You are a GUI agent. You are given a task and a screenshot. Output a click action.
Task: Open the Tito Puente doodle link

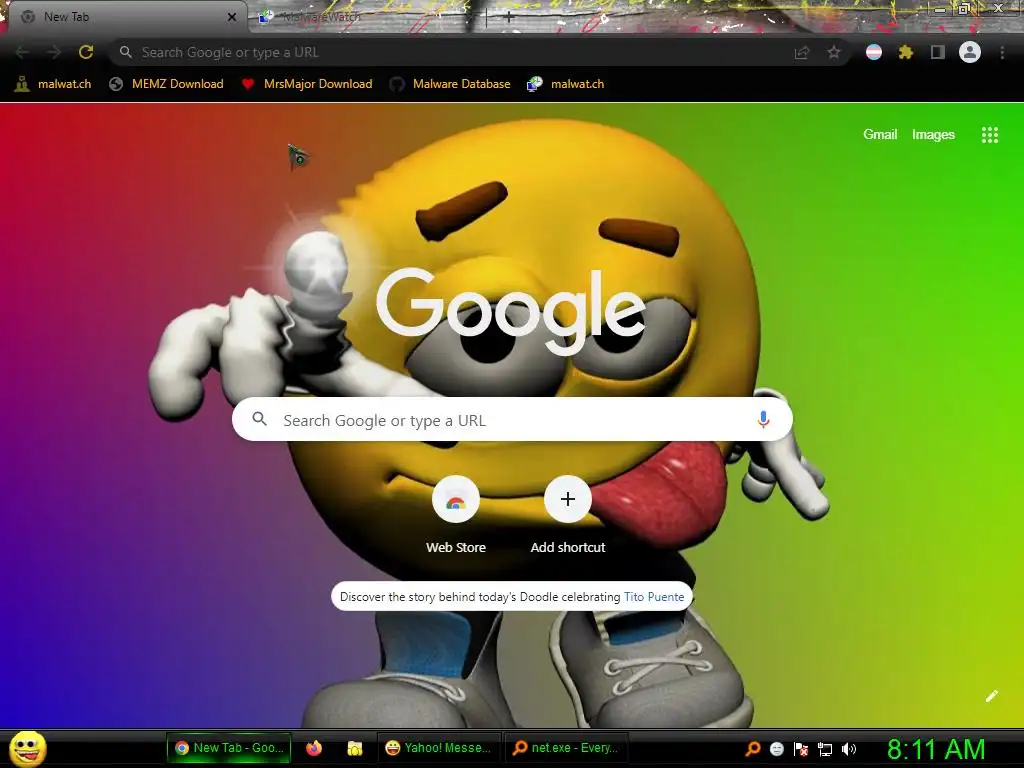coord(654,597)
